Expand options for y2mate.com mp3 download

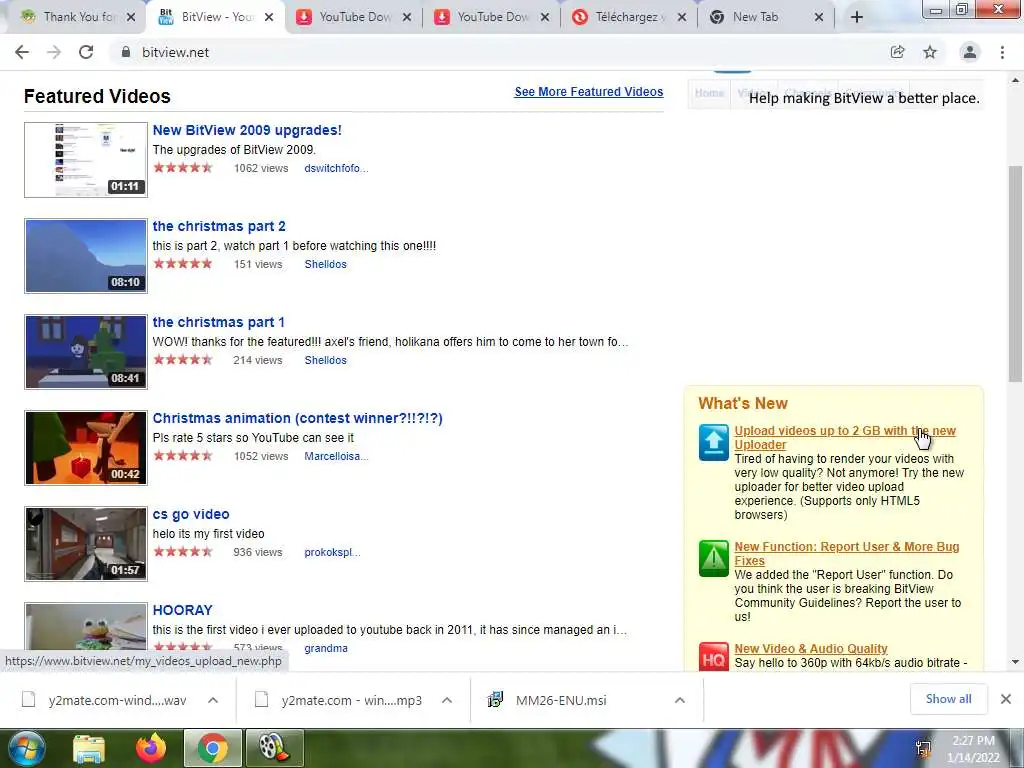(447, 700)
